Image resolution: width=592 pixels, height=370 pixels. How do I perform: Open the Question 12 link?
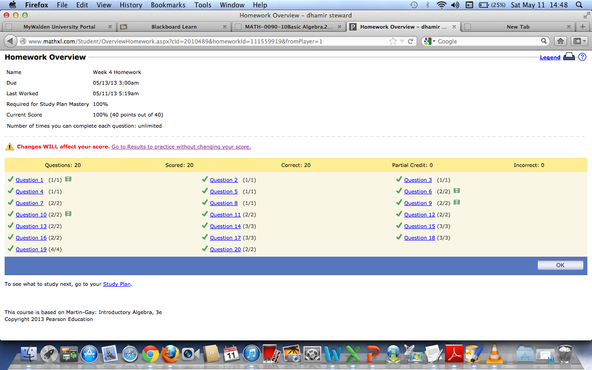pyautogui.click(x=419, y=215)
